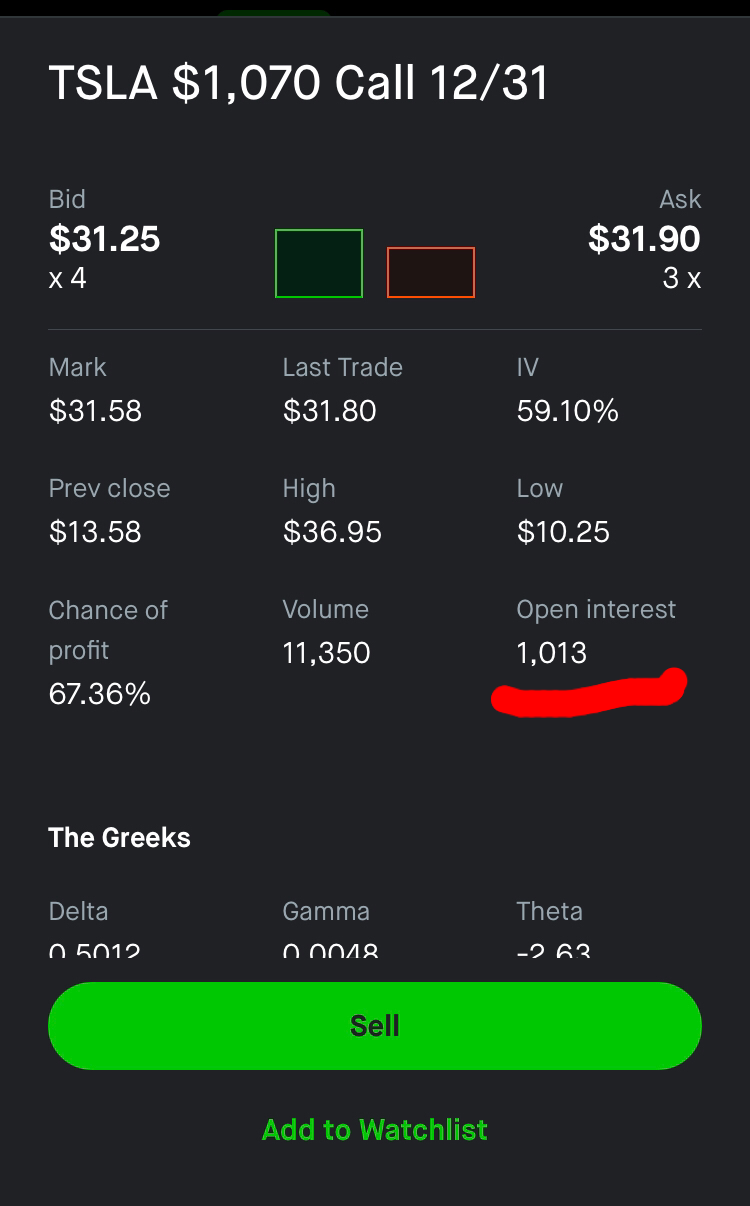This screenshot has width=750, height=1206.
Task: Select the orange-outlined ask box
Action: click(431, 272)
